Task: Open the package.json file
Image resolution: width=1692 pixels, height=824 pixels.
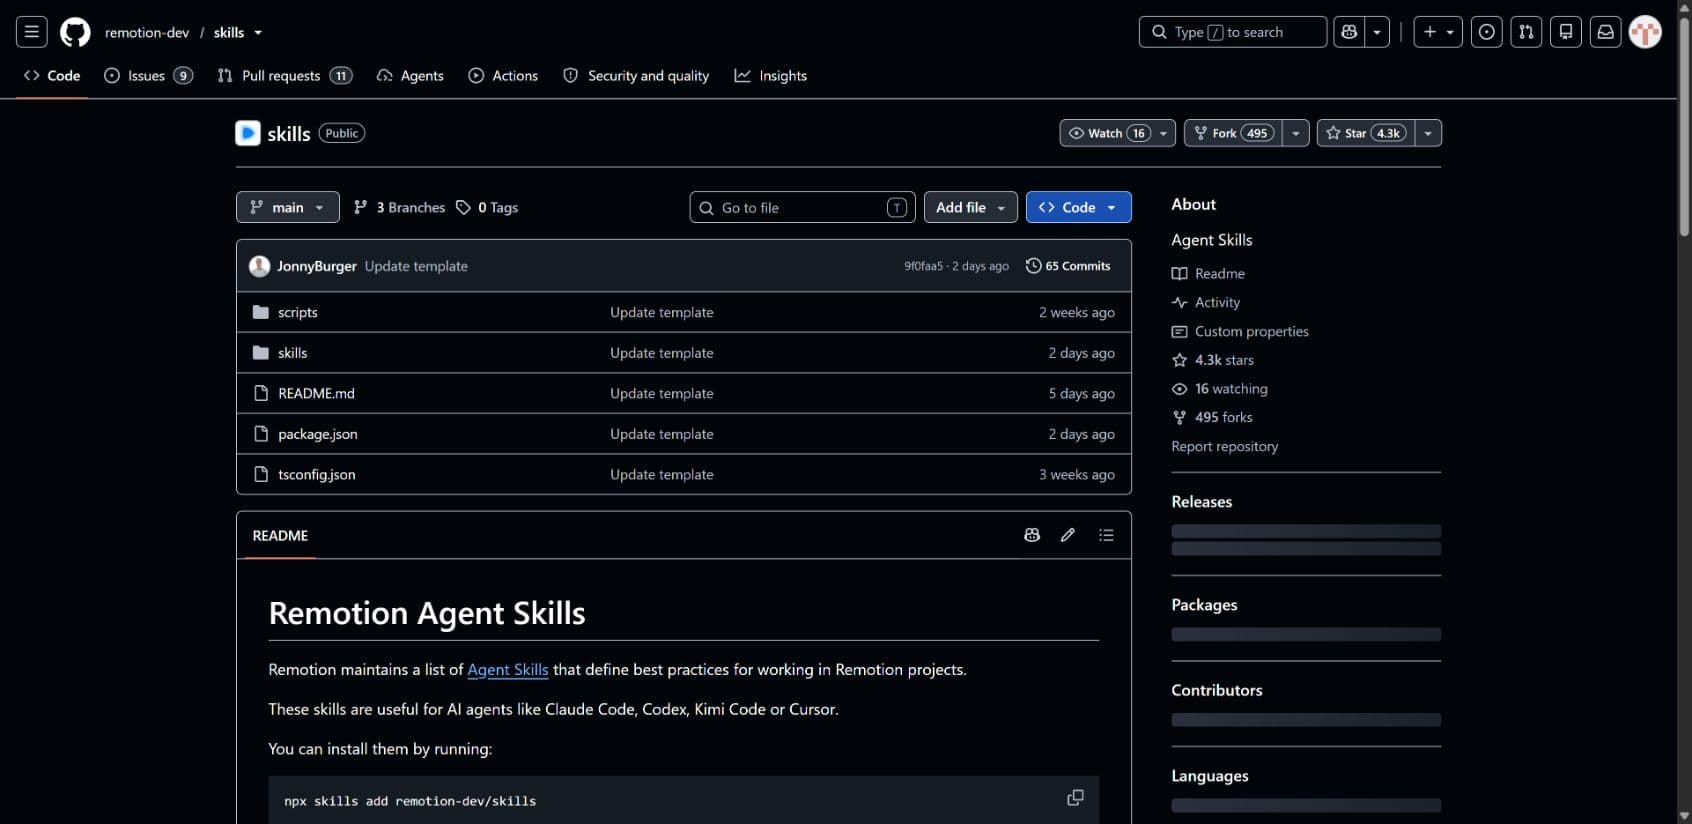Action: 318,434
